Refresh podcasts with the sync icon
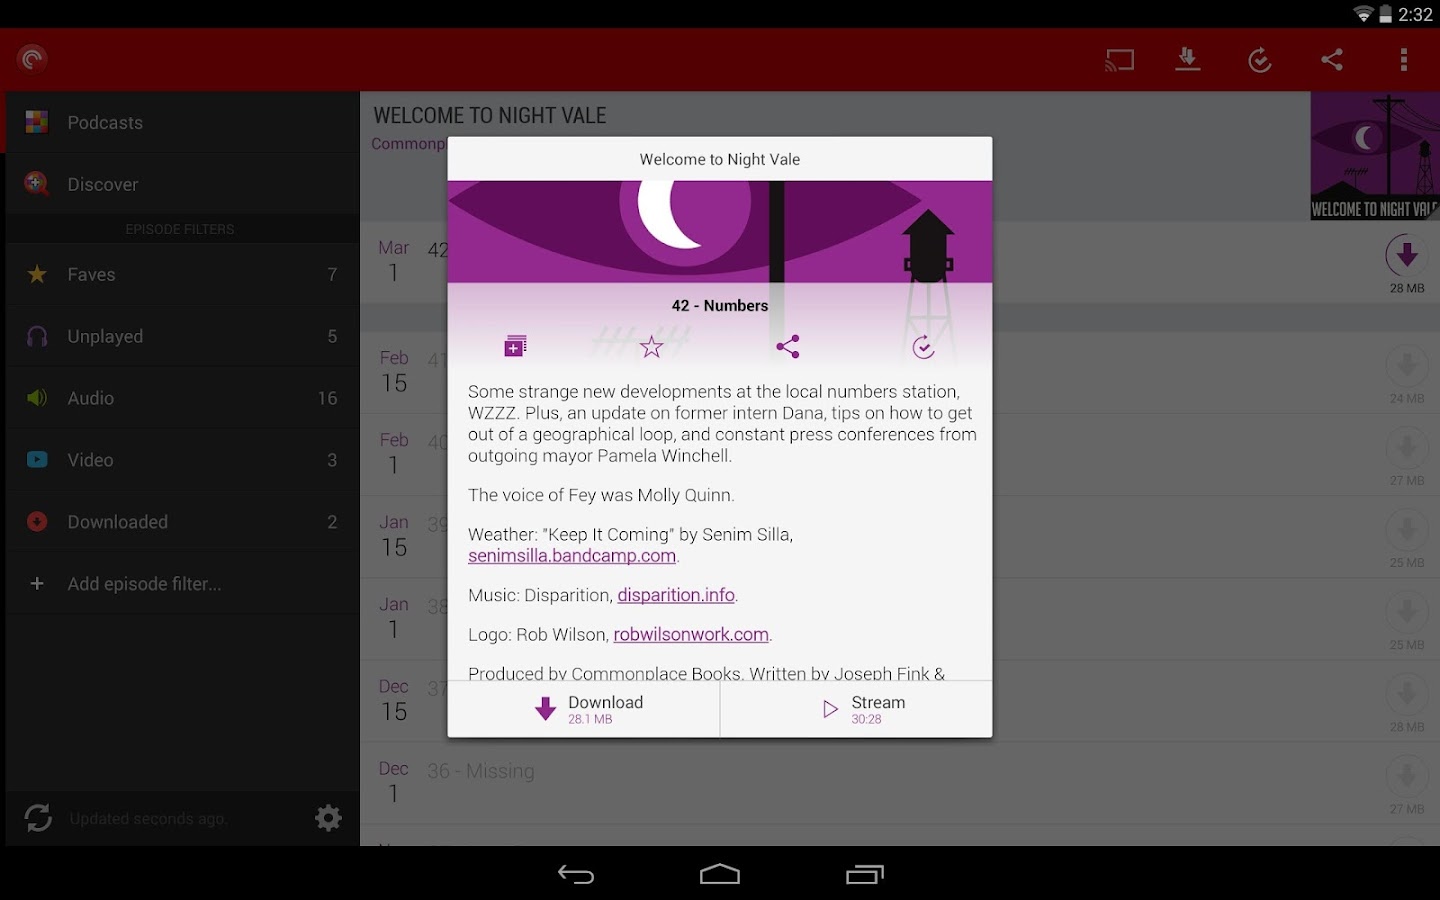Viewport: 1440px width, 900px height. [x=38, y=817]
